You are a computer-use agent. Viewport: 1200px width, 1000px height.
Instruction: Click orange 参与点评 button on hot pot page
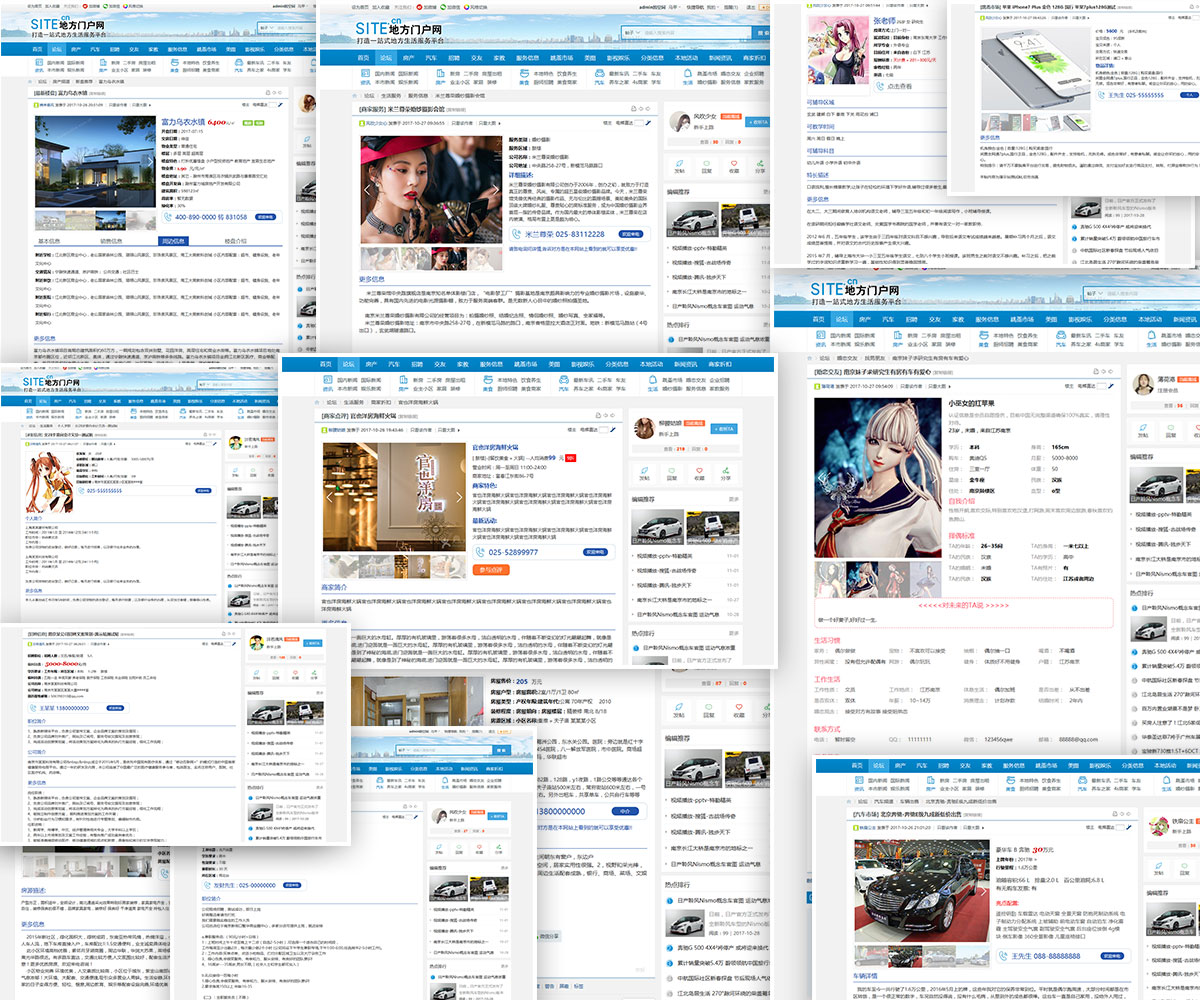[491, 570]
